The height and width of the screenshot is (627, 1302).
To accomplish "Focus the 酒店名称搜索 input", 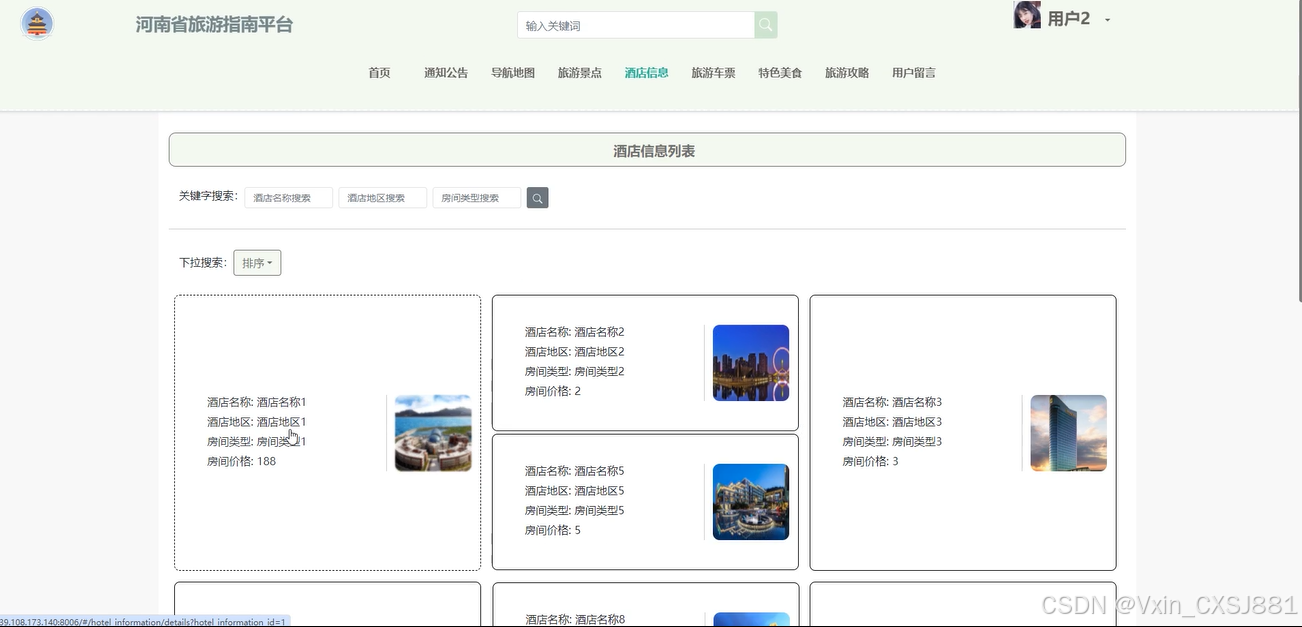I will point(289,198).
